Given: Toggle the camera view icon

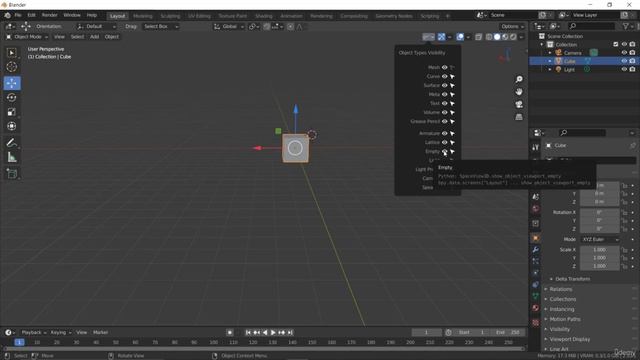Looking at the screenshot, I should 519,104.
